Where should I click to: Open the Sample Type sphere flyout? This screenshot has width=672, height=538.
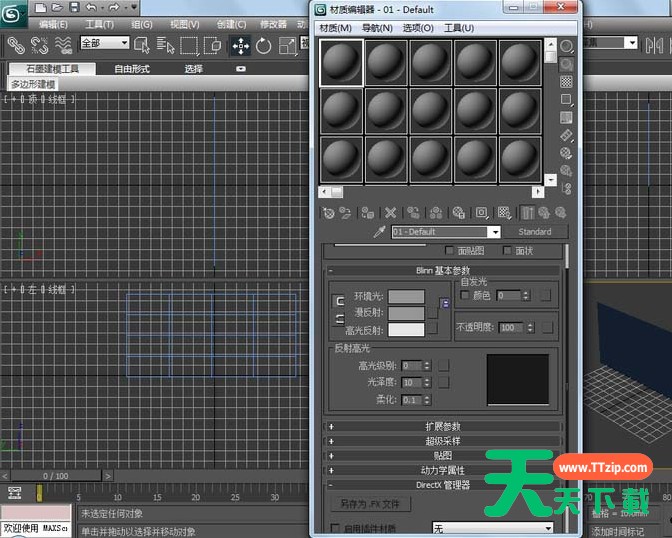pos(566,46)
